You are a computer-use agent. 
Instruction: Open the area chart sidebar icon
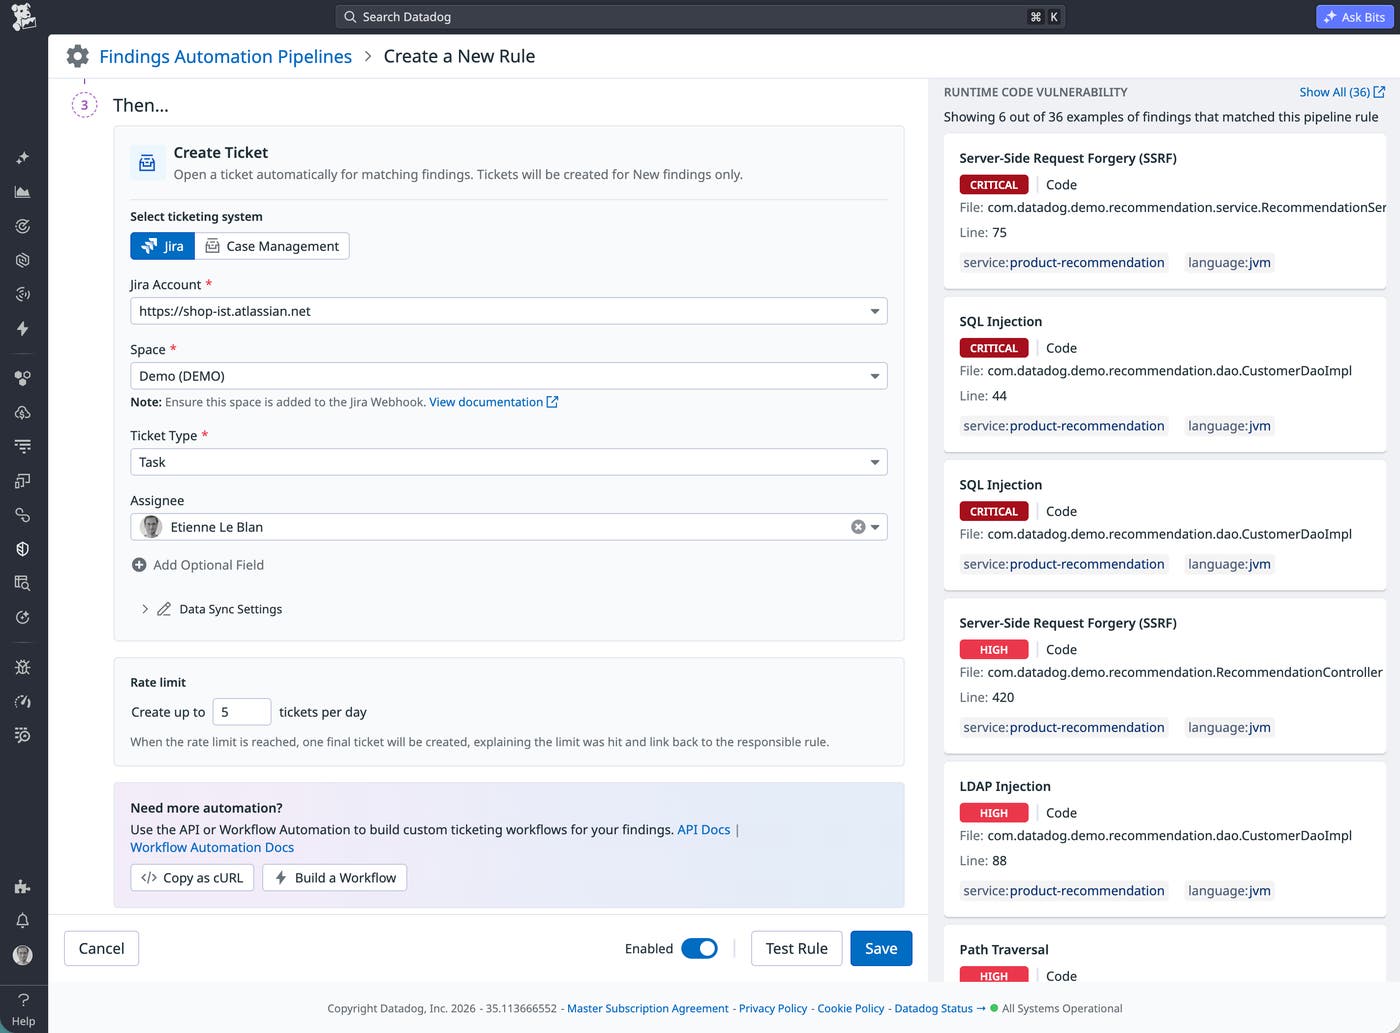(23, 192)
